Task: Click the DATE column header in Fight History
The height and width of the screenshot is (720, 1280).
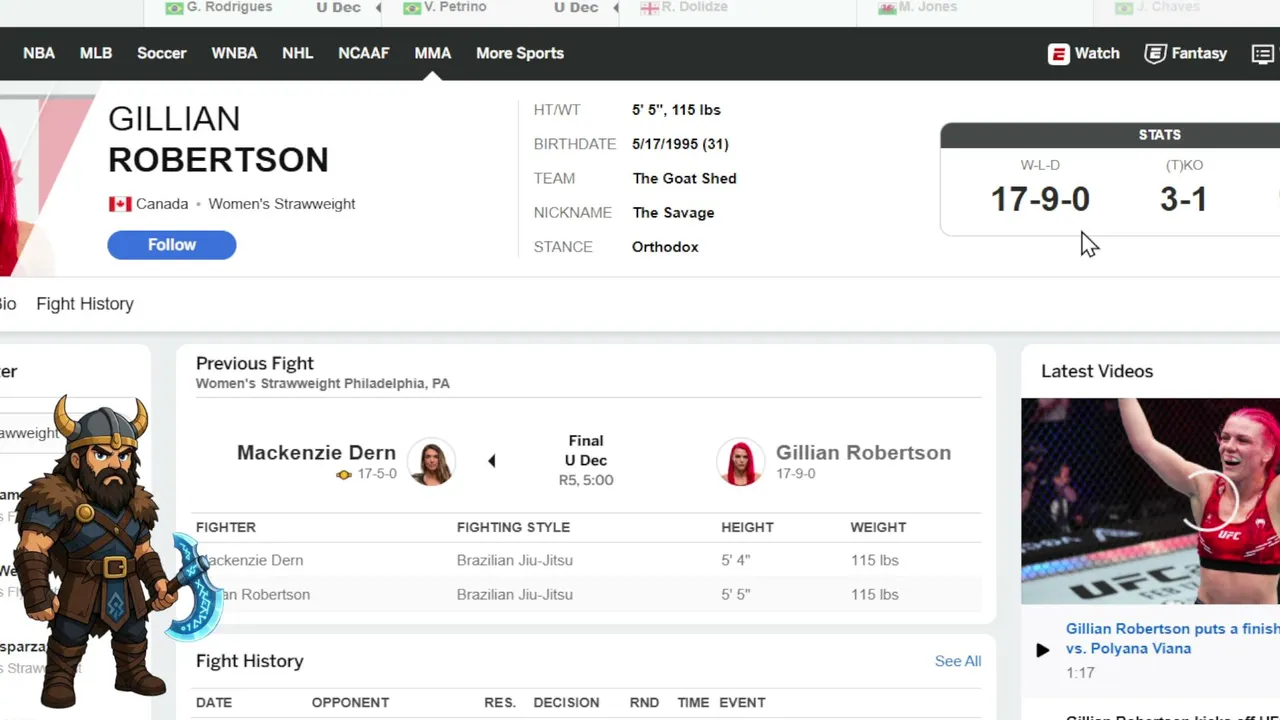Action: 214,703
